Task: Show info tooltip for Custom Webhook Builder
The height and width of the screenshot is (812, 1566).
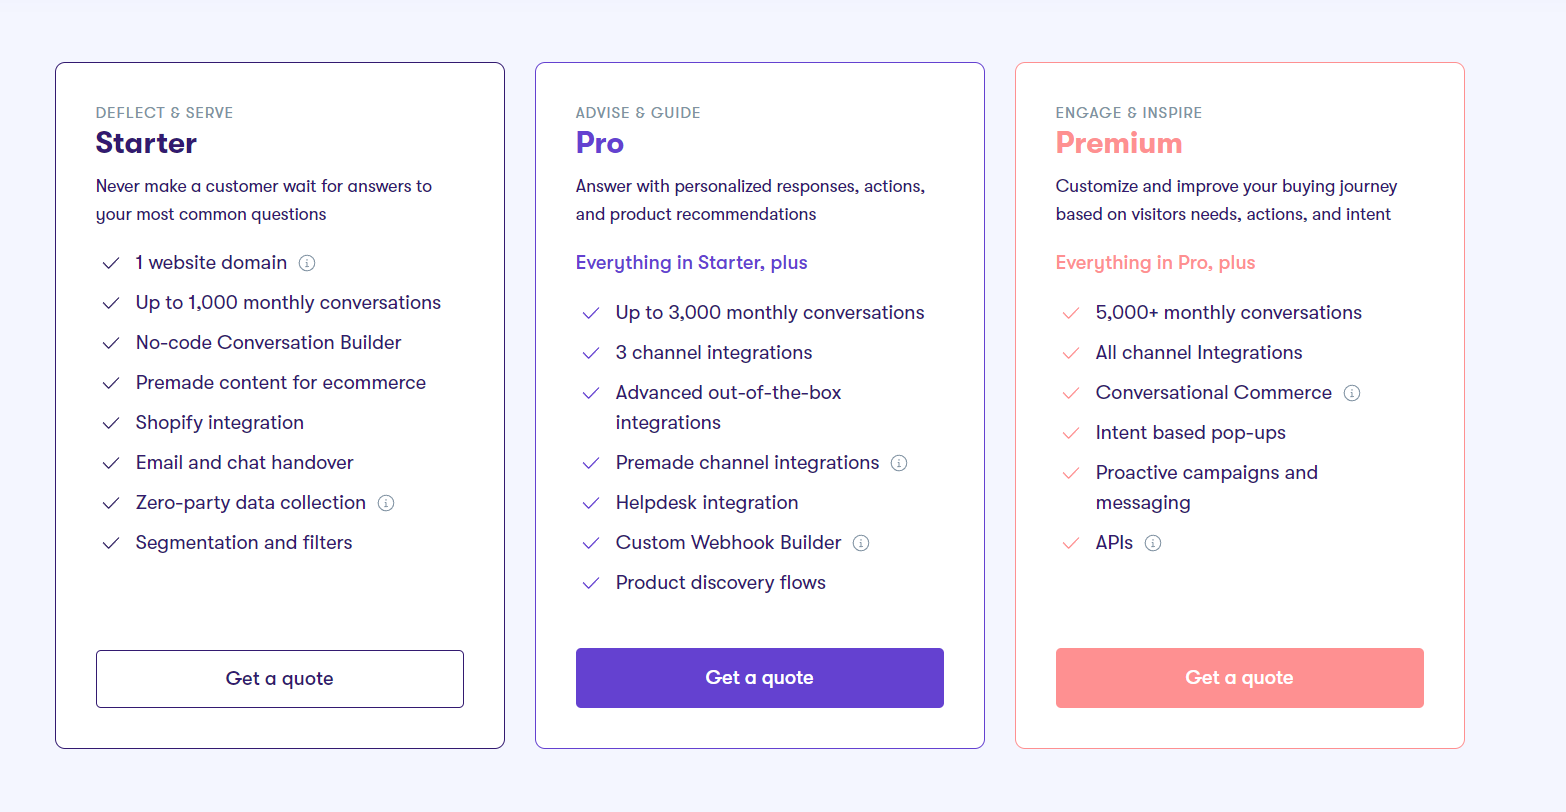Action: click(861, 543)
